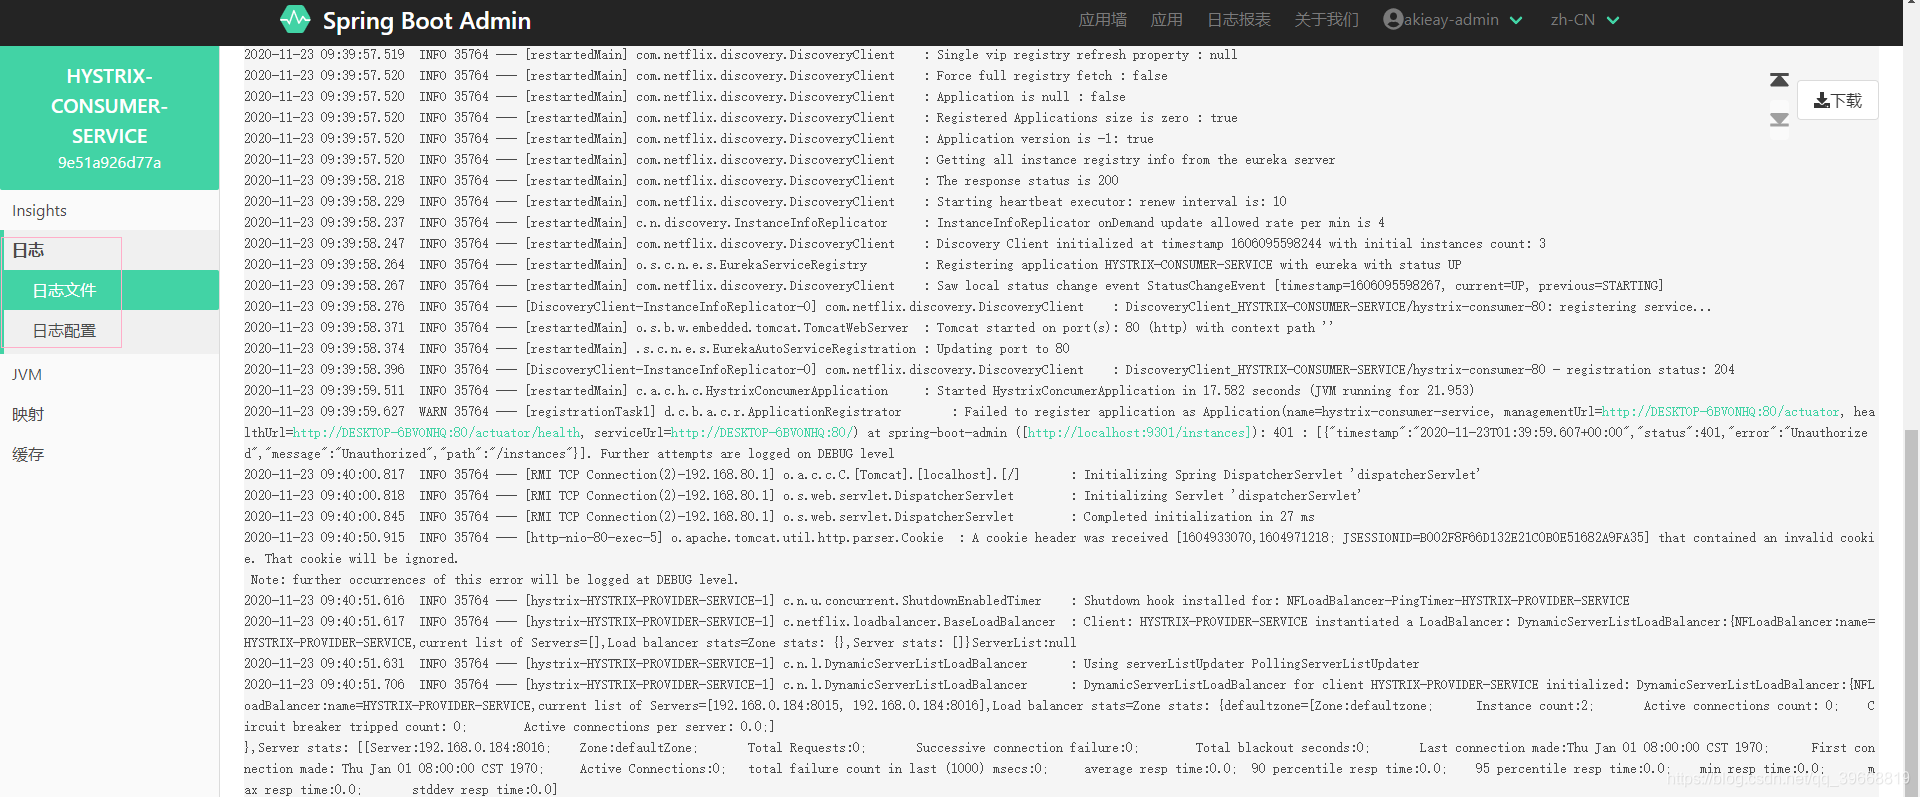Open the zh-CN language dropdown
Viewport: 1920px width, 797px height.
(x=1585, y=20)
